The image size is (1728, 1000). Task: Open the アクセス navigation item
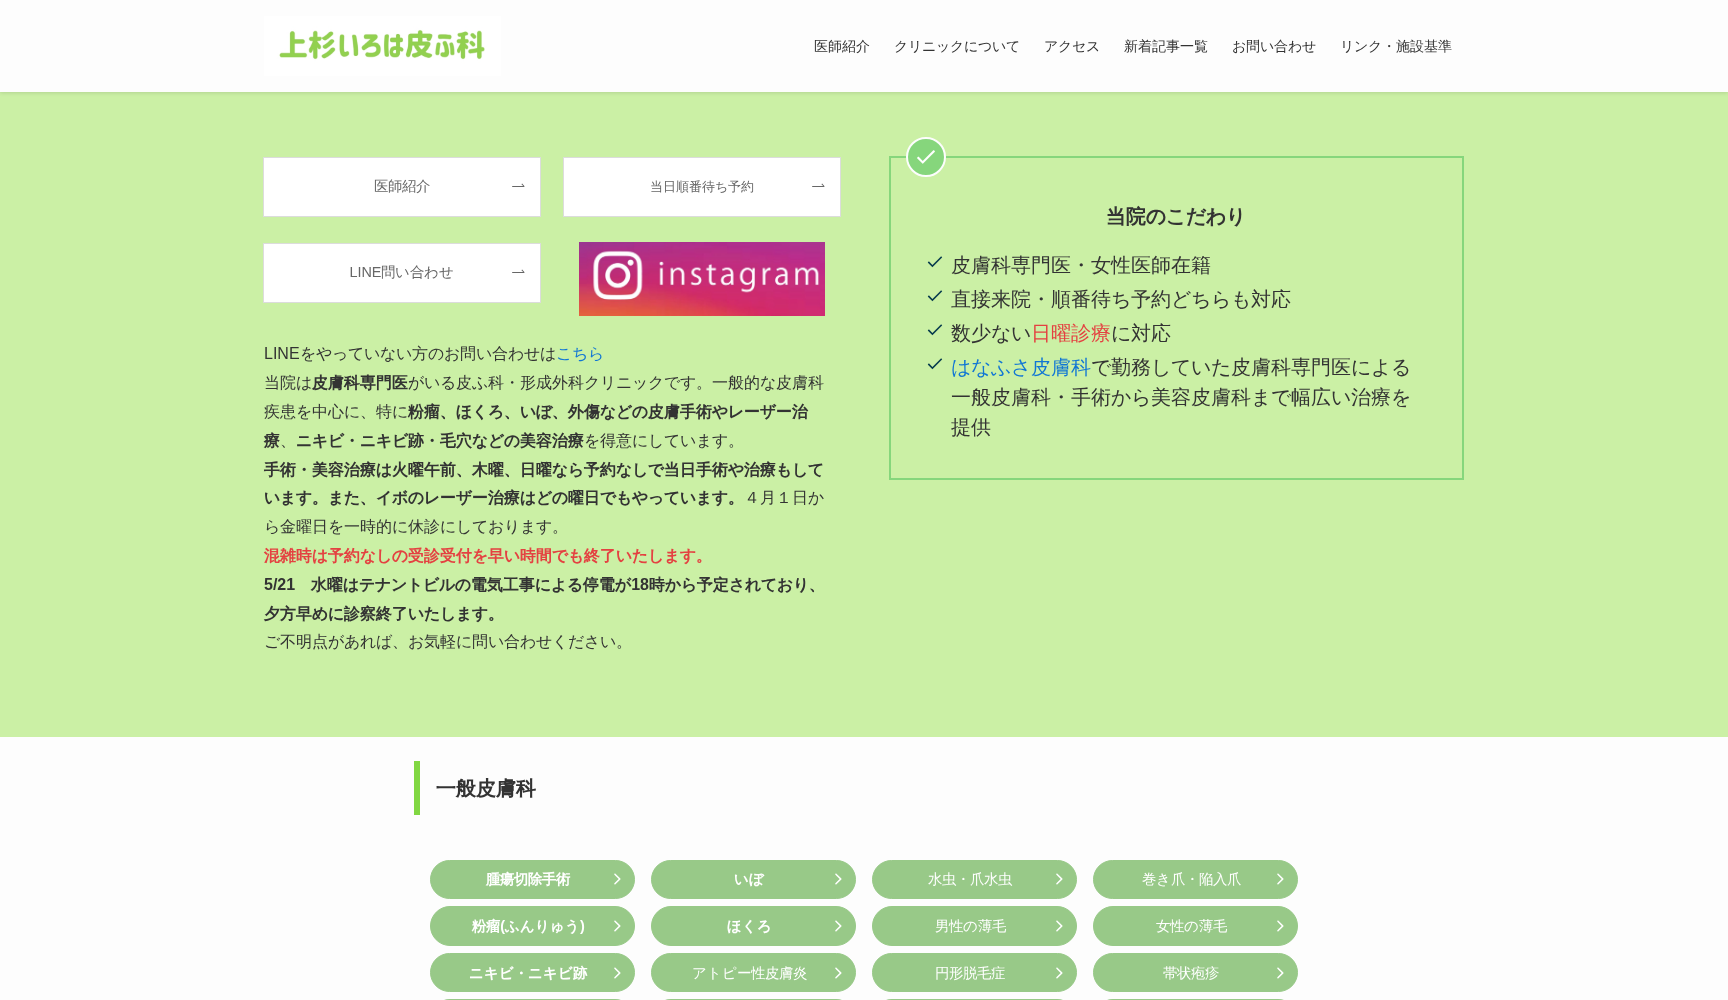tap(1070, 46)
